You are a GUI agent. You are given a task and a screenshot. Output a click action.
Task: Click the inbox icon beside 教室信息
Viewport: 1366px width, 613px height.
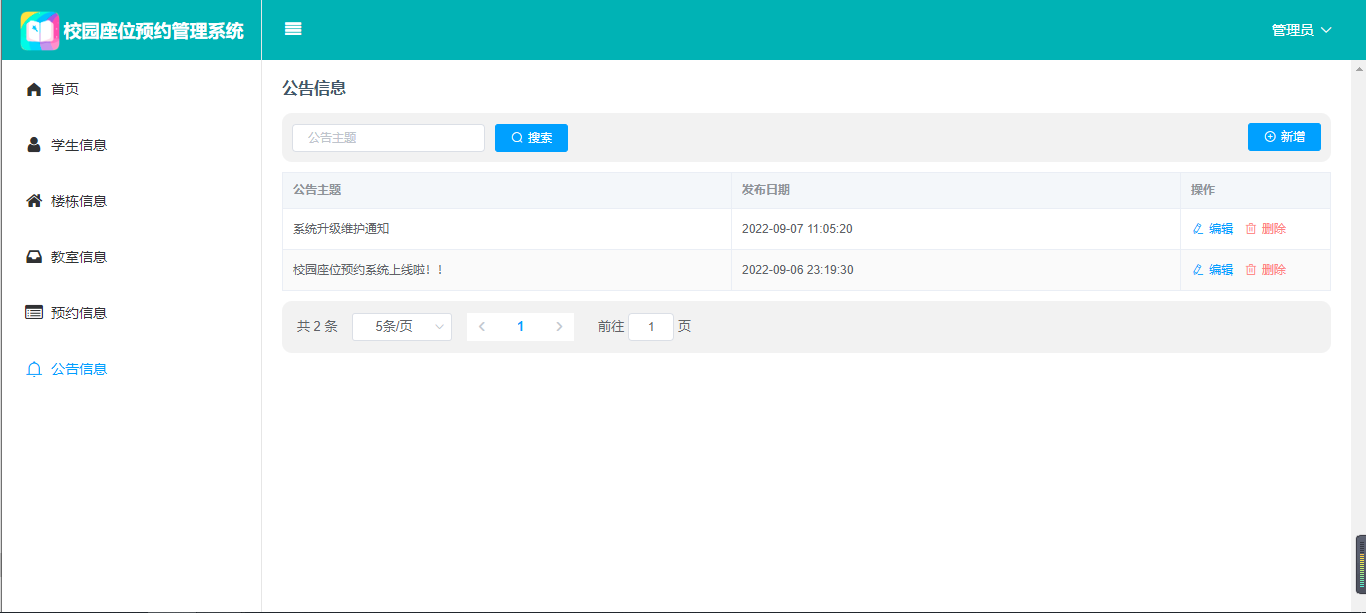click(x=34, y=257)
